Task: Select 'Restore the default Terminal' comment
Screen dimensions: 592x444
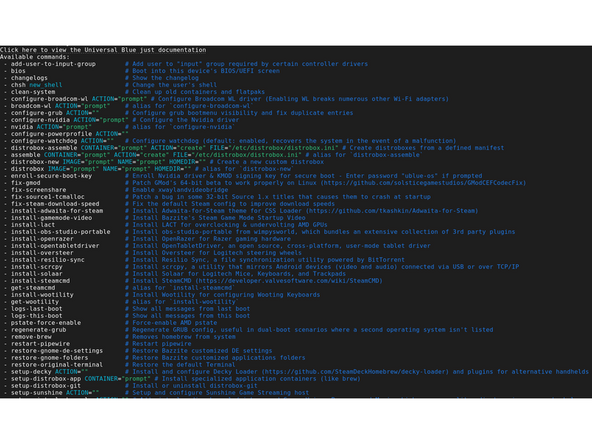Action: tap(180, 364)
